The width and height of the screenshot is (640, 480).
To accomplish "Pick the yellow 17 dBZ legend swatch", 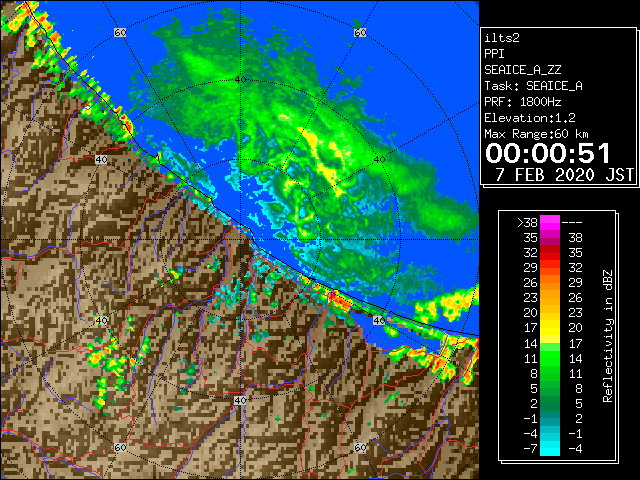I will click(x=550, y=328).
